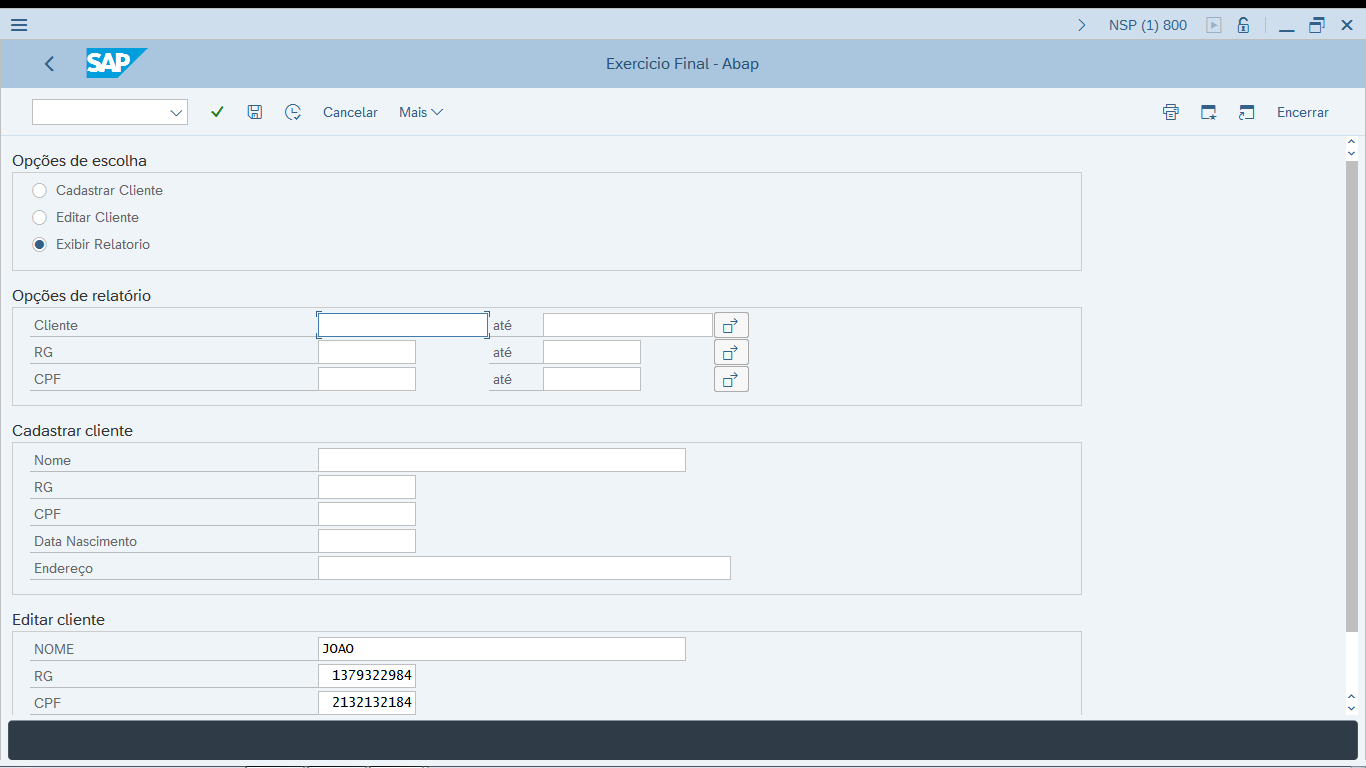The width and height of the screenshot is (1366, 768).
Task: Click the CPF field with 2132132184
Action: pos(366,703)
